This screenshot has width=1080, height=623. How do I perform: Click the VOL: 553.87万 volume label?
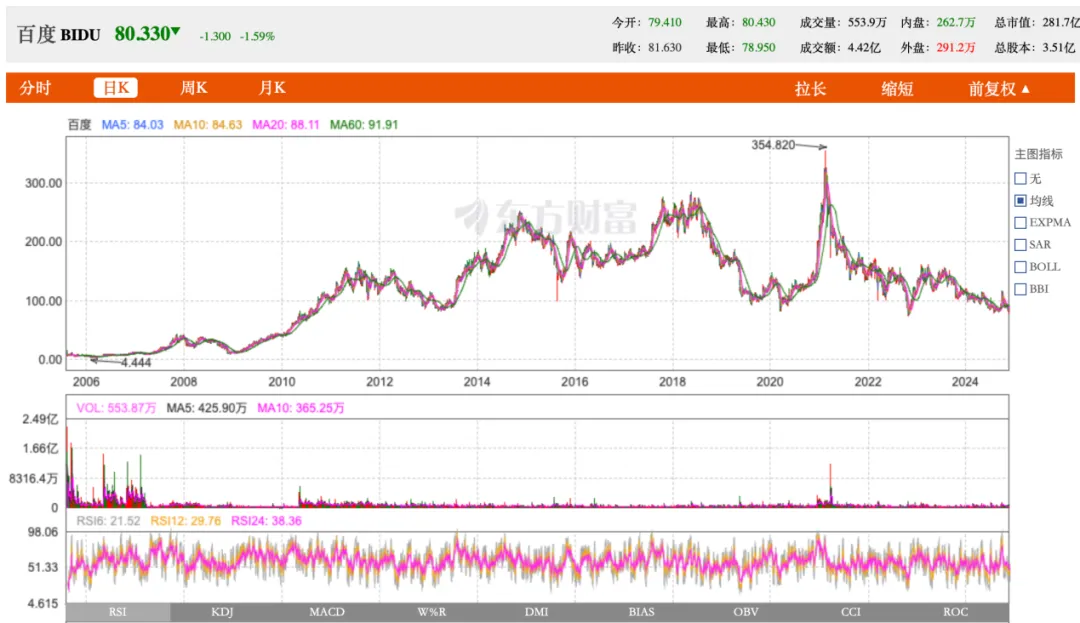(x=116, y=408)
